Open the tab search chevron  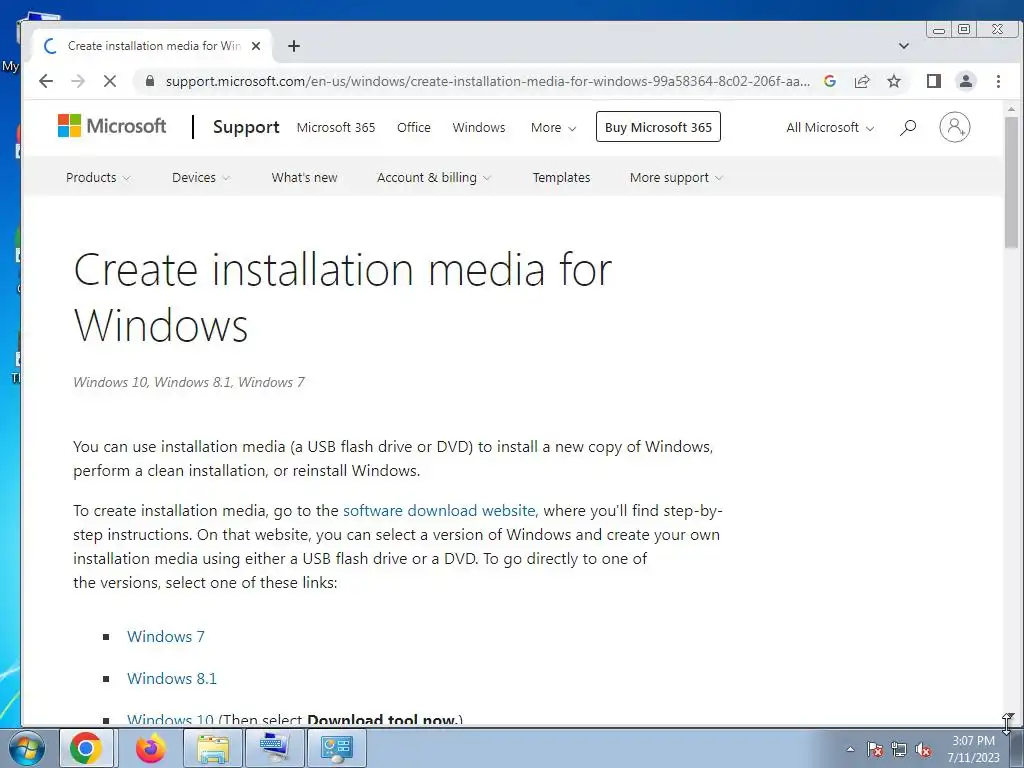pos(904,46)
